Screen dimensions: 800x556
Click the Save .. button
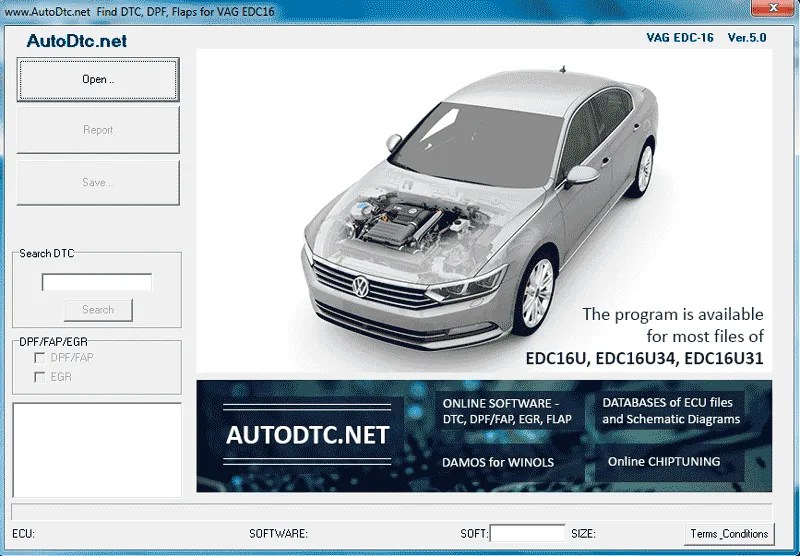[98, 183]
